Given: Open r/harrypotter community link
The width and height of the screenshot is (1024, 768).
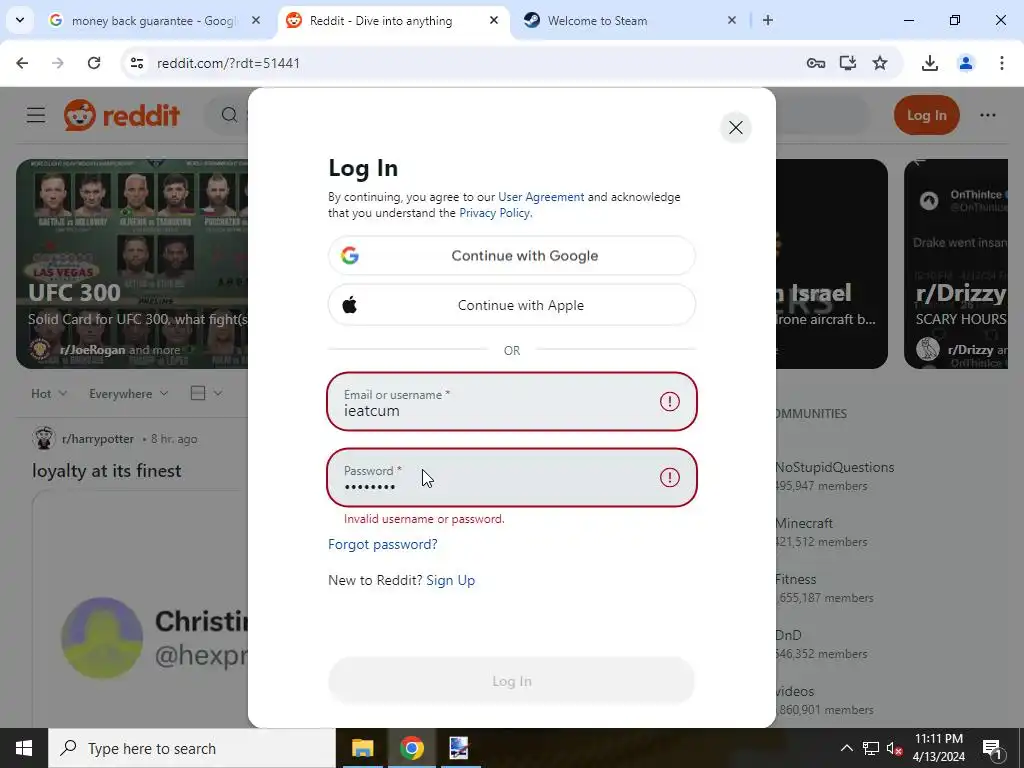Looking at the screenshot, I should pos(97,439).
